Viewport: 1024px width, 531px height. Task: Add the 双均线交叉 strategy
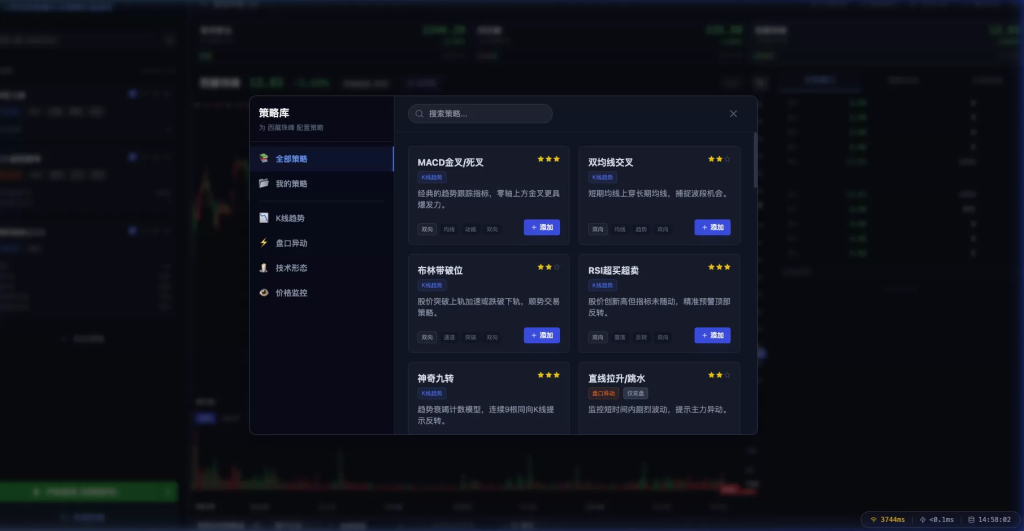point(712,227)
